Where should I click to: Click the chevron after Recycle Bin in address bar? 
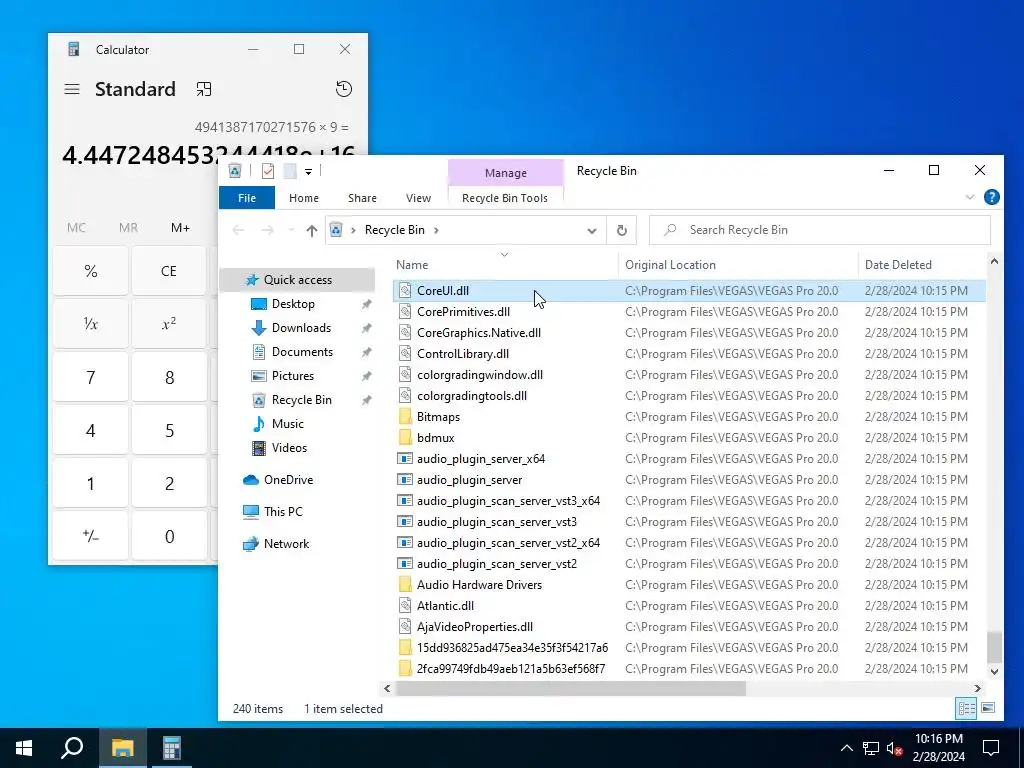pos(436,231)
